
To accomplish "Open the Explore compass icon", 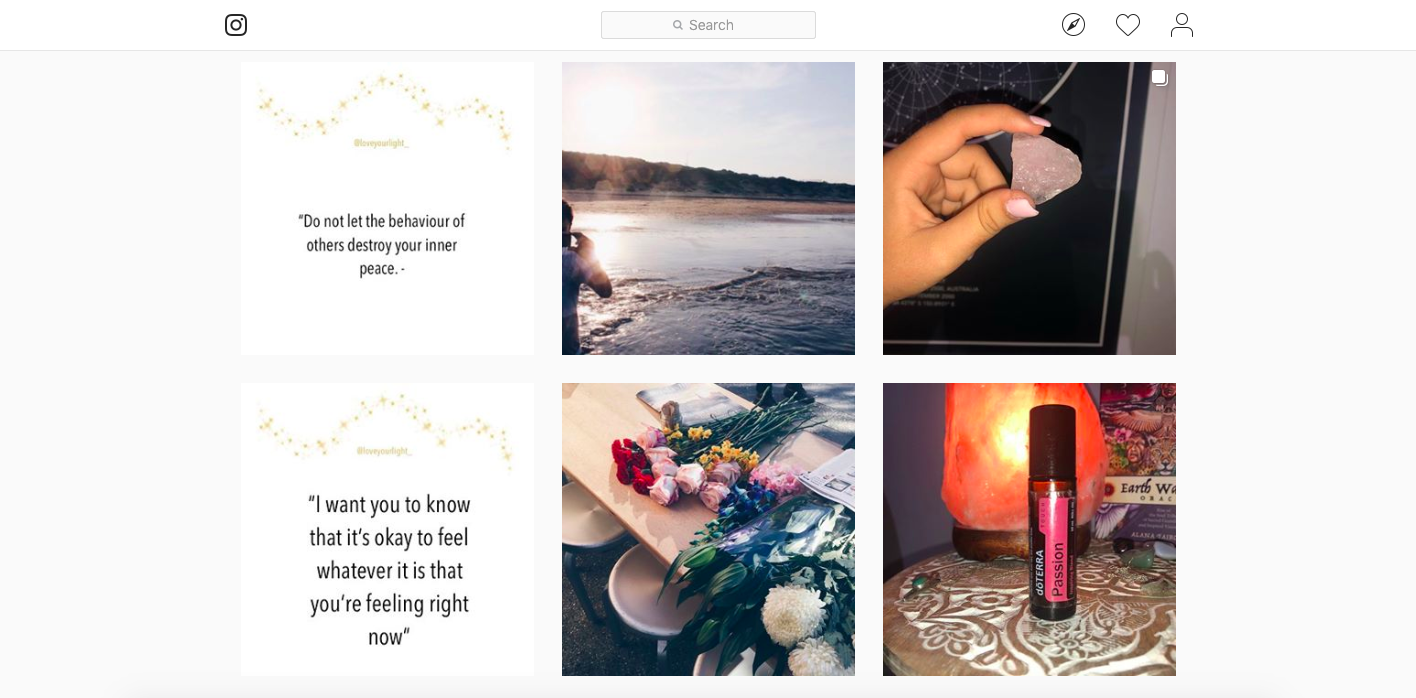I will 1073,25.
